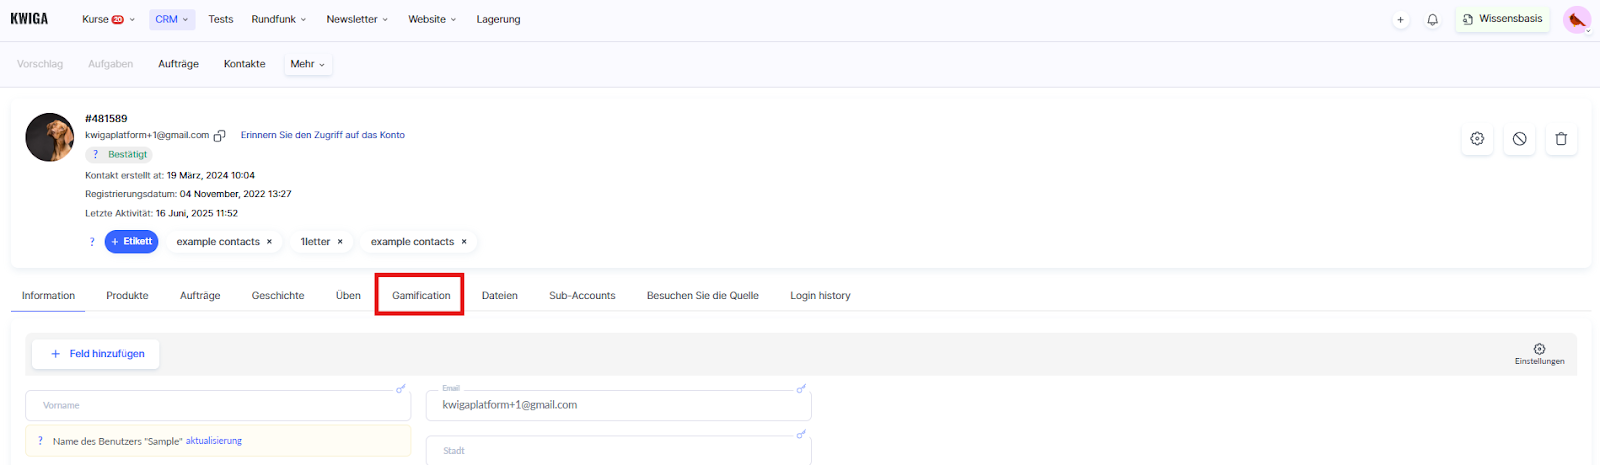Remove the 1letter tag
Image resolution: width=1600 pixels, height=465 pixels.
(340, 242)
